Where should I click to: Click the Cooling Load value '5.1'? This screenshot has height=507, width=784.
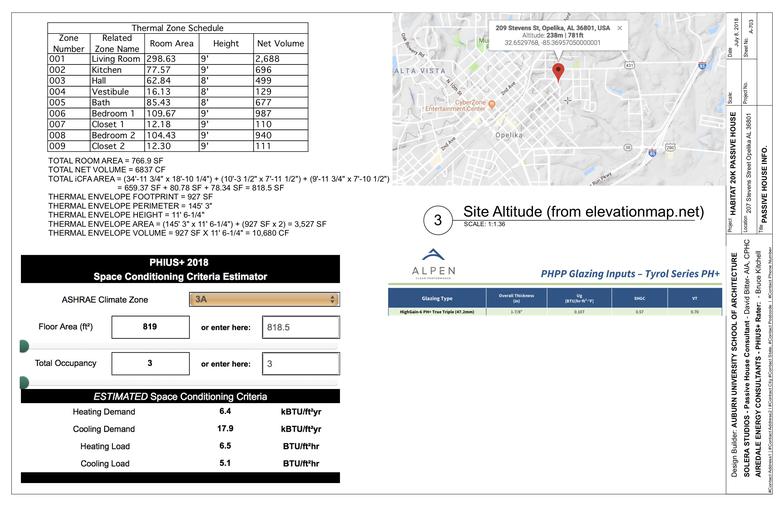click(225, 463)
